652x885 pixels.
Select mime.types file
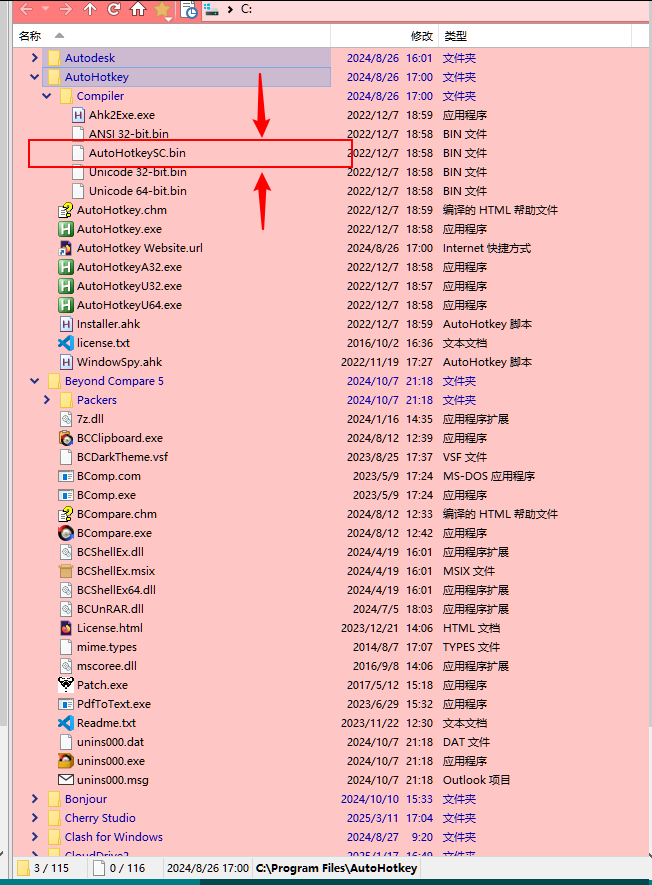click(x=107, y=647)
